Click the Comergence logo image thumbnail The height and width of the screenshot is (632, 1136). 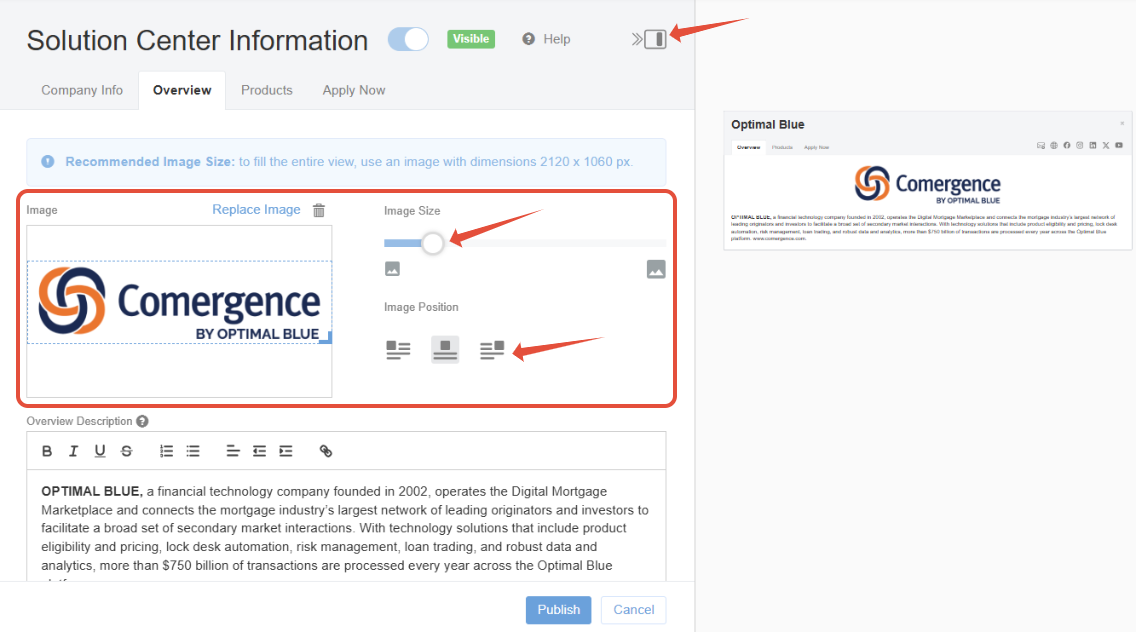tap(179, 302)
